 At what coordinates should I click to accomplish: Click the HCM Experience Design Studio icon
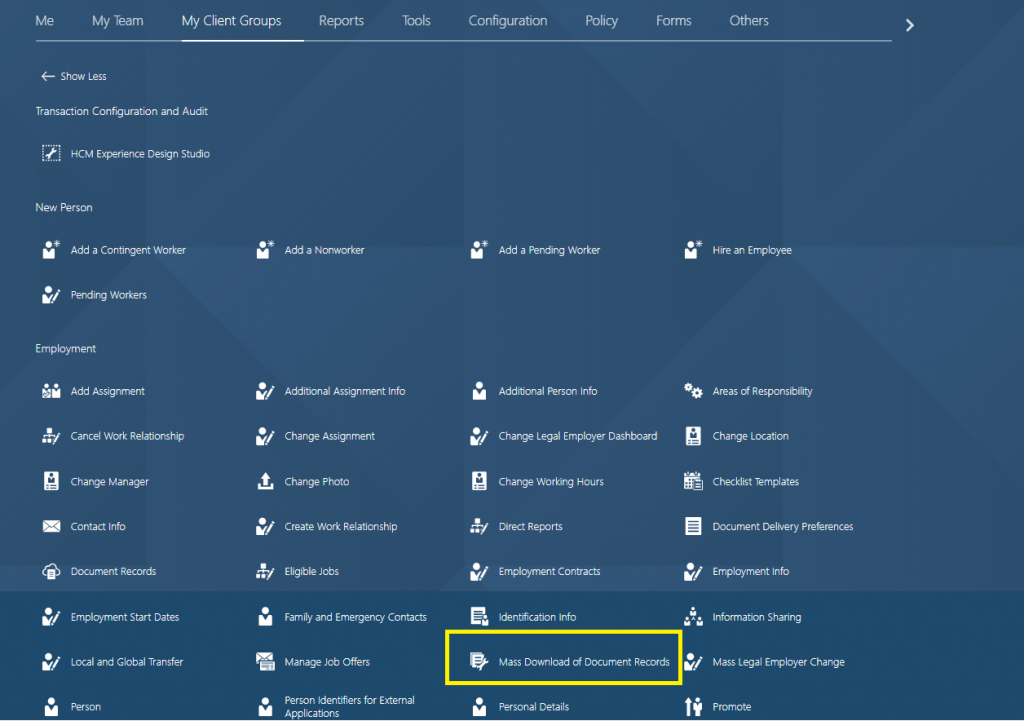(x=51, y=153)
